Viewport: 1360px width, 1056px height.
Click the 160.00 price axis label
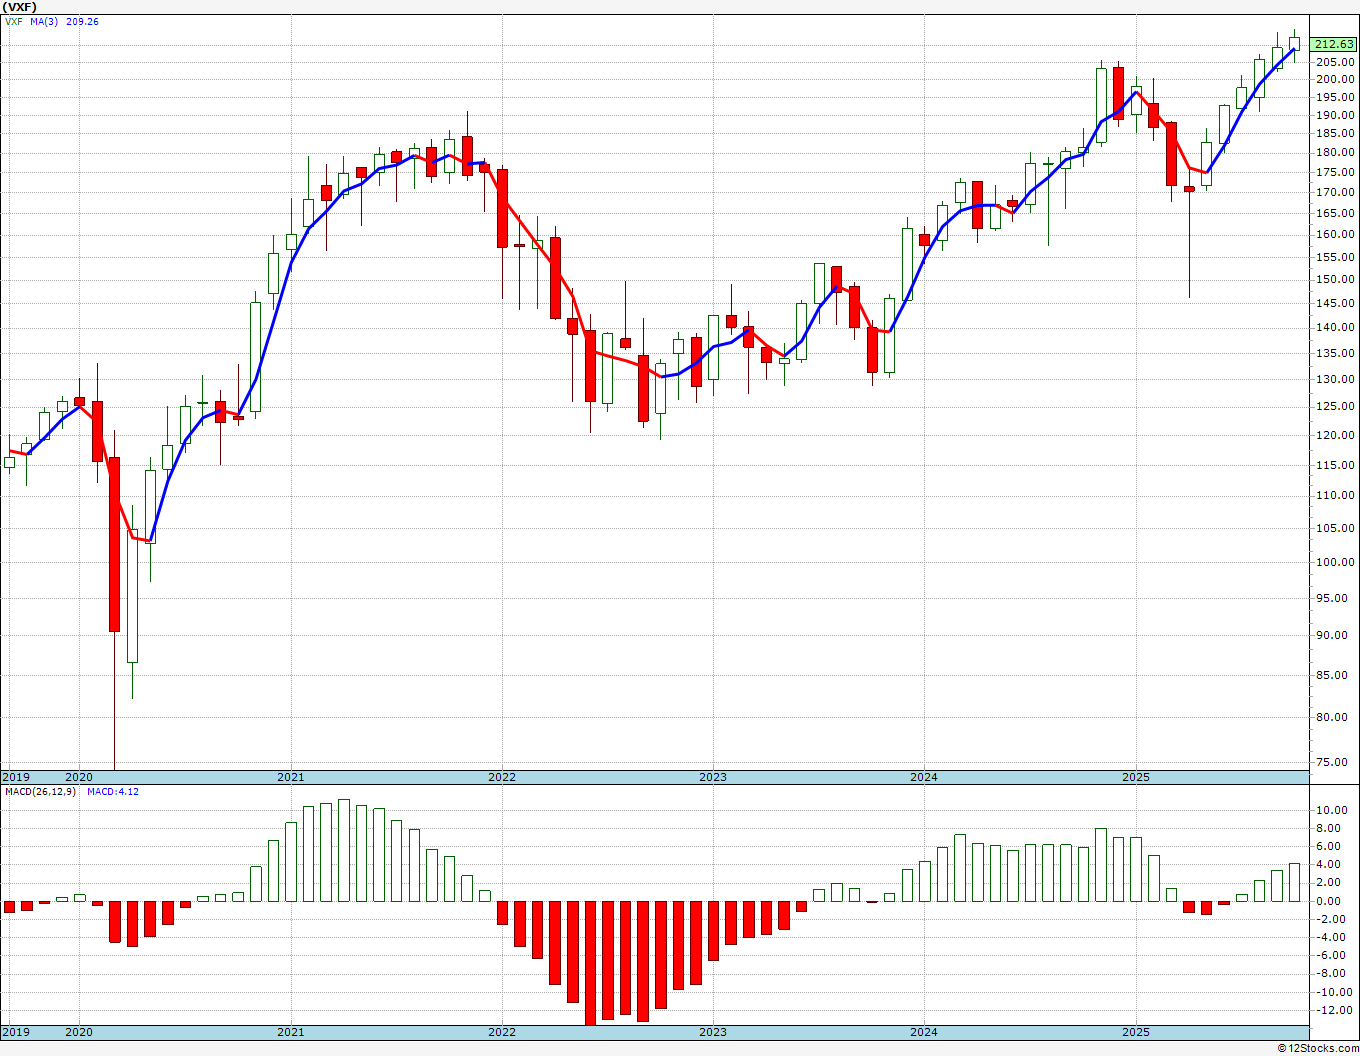tap(1336, 235)
